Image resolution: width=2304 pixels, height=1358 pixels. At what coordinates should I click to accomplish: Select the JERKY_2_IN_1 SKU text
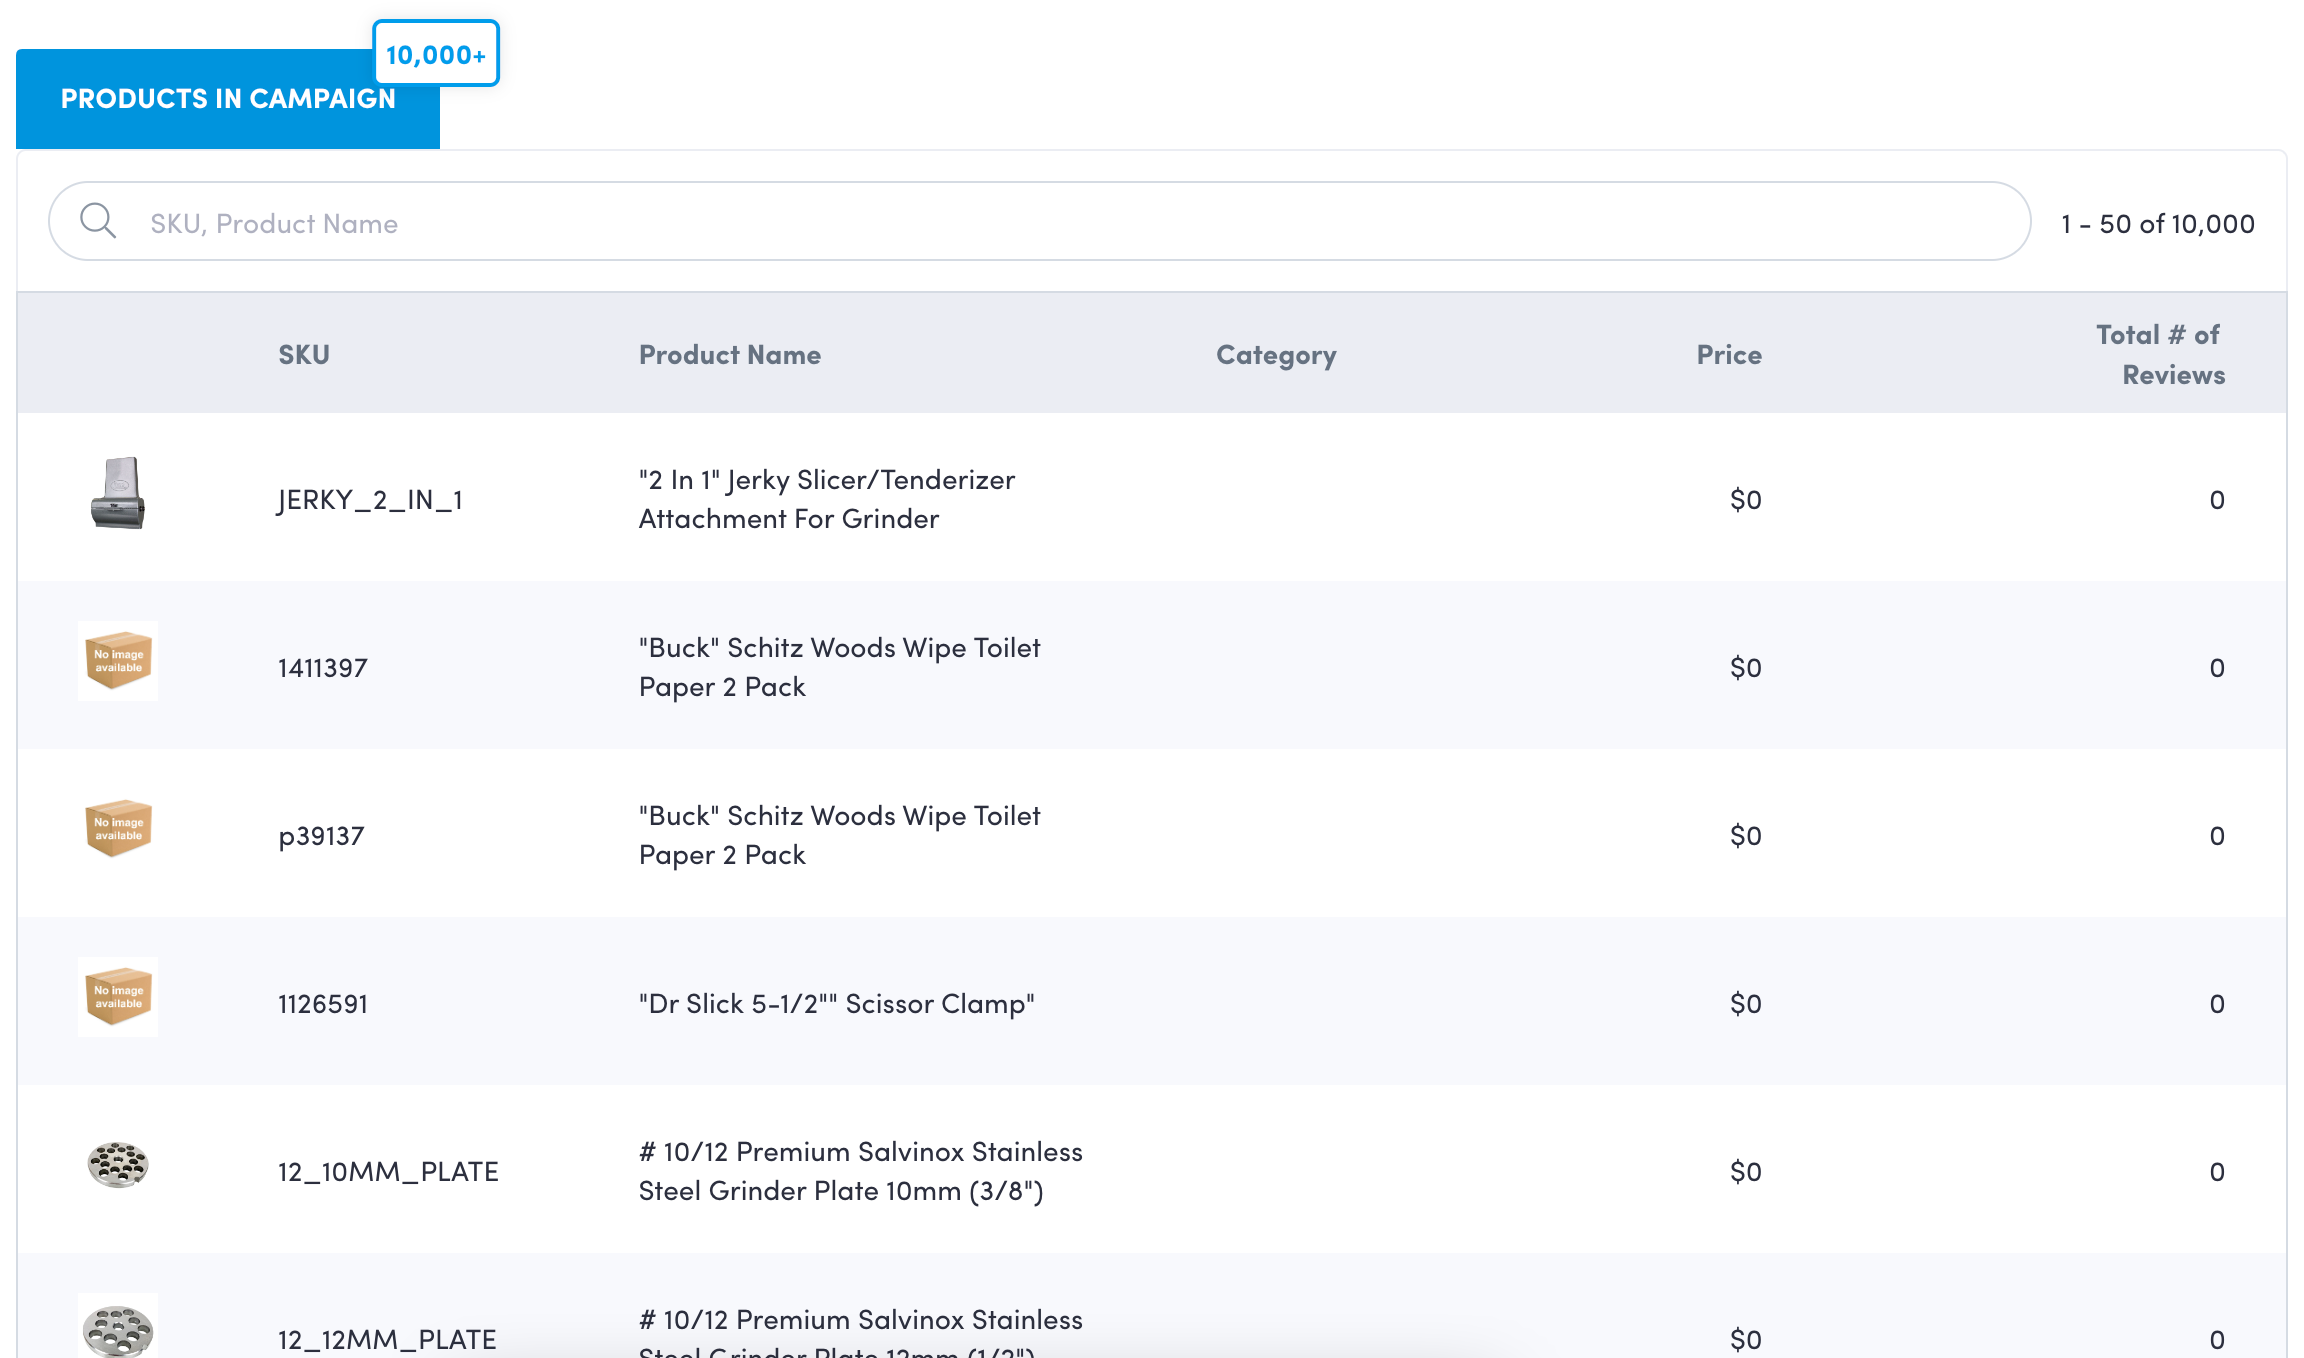[370, 500]
